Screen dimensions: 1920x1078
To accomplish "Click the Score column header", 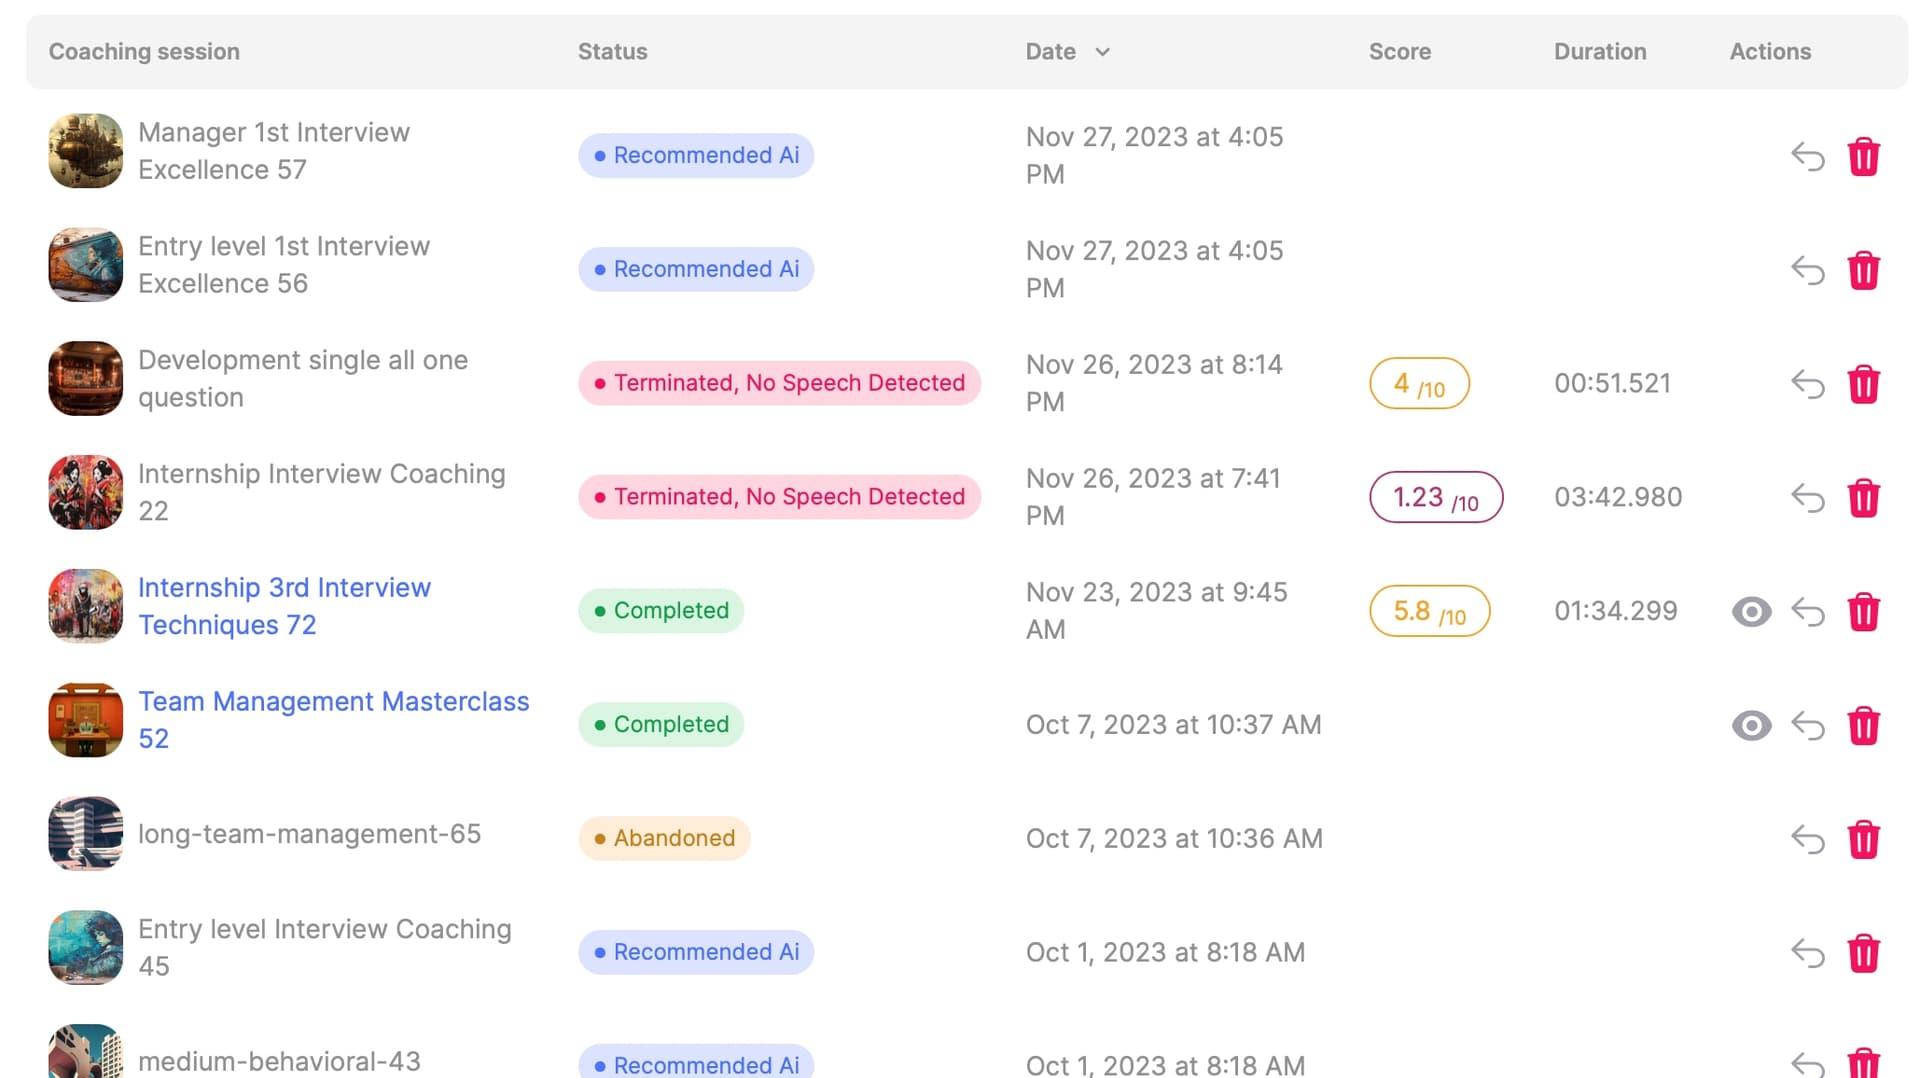I will tap(1399, 52).
